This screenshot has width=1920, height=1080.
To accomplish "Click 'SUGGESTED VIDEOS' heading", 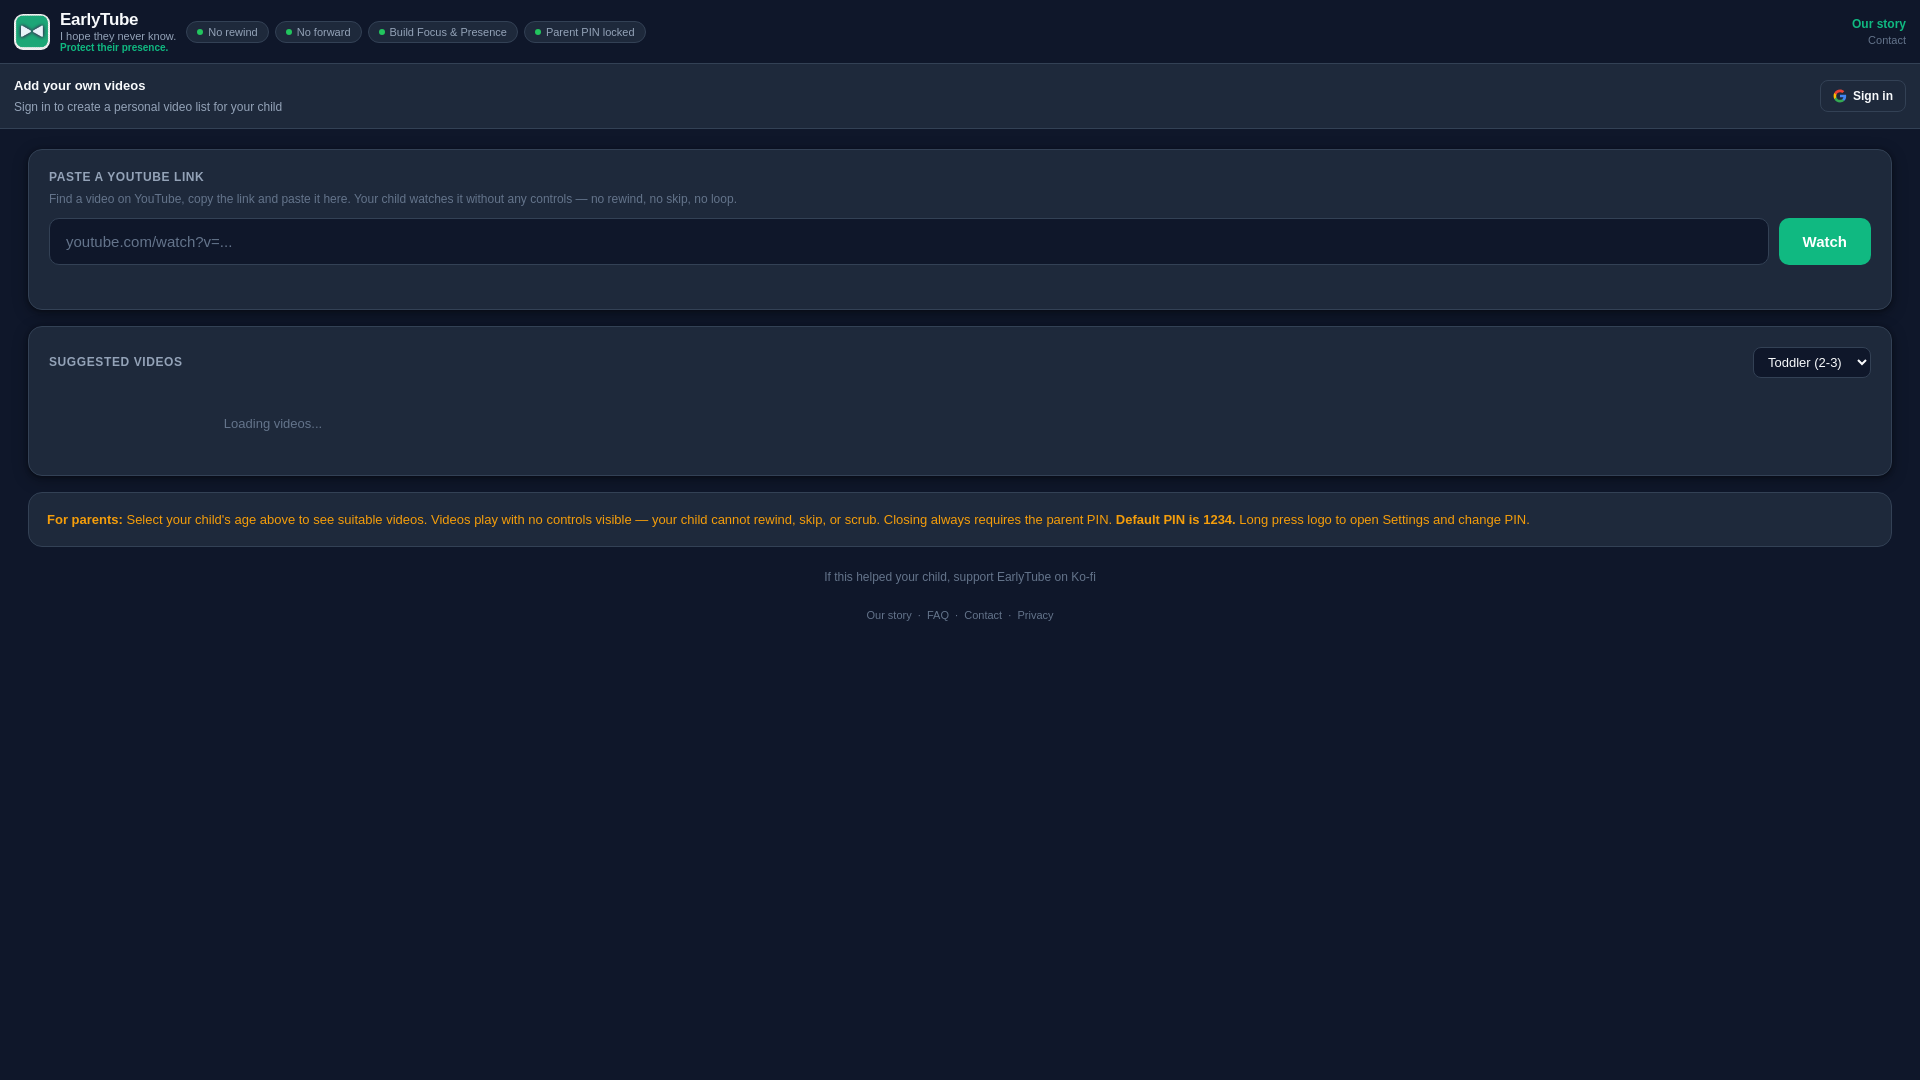I will 116,362.
